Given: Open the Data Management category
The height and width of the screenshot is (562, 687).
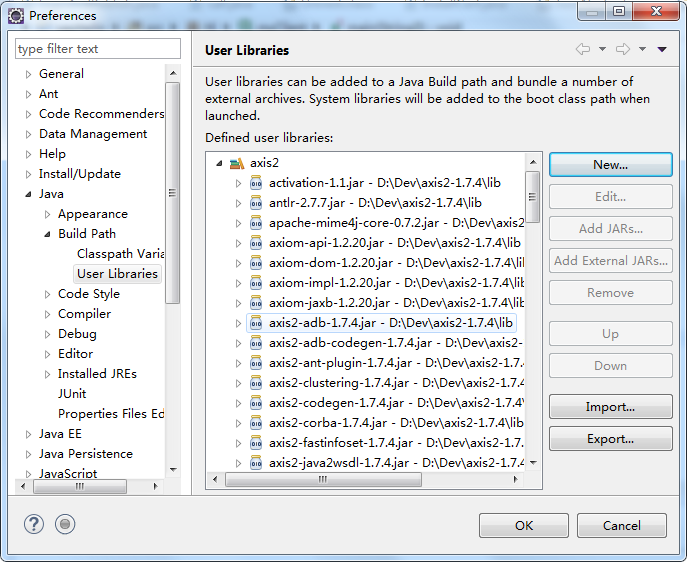Looking at the screenshot, I should pos(93,134).
